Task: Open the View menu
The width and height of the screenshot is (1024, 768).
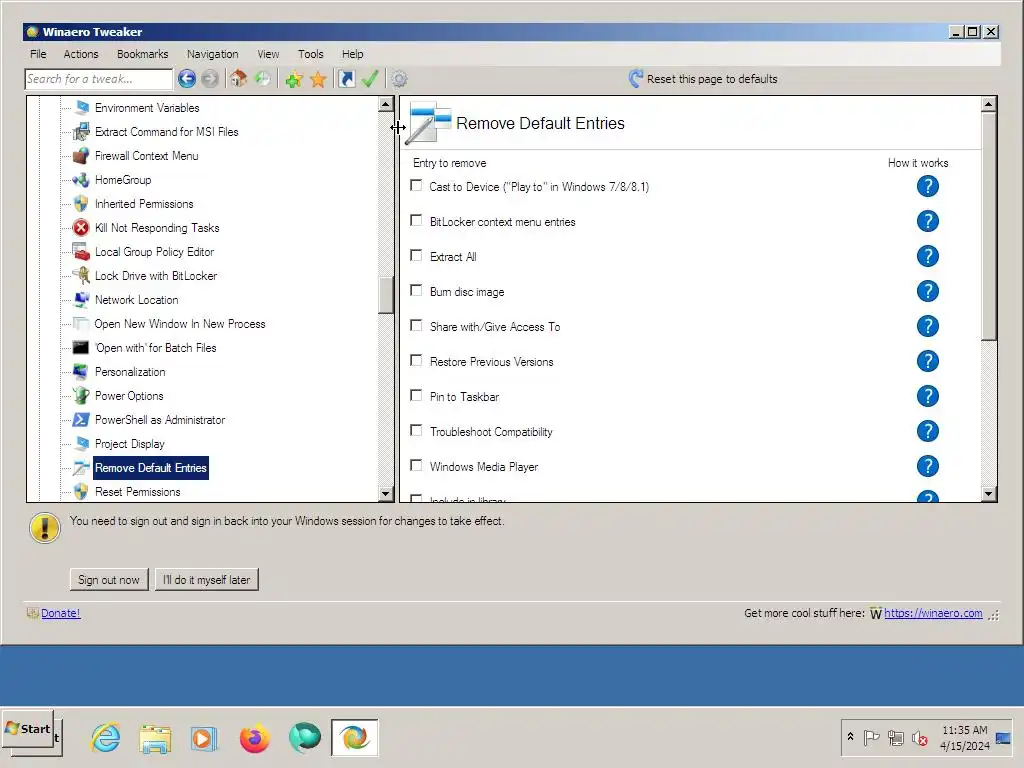Action: (x=268, y=54)
